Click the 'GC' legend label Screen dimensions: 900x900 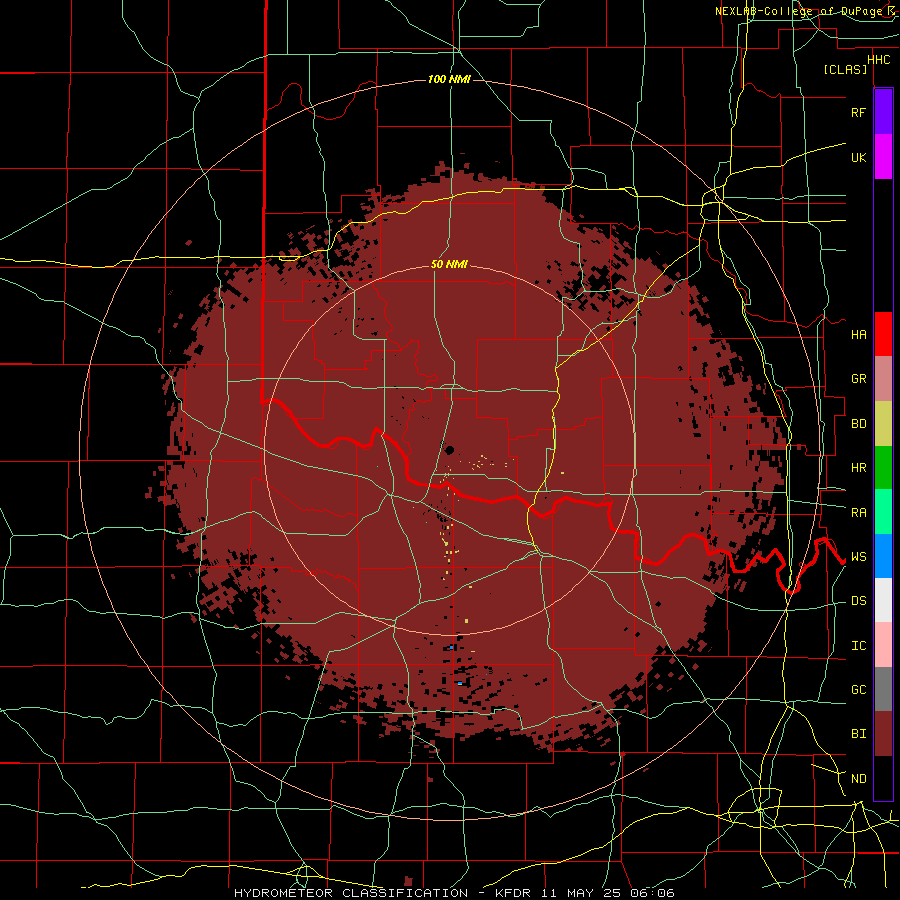pos(858,690)
